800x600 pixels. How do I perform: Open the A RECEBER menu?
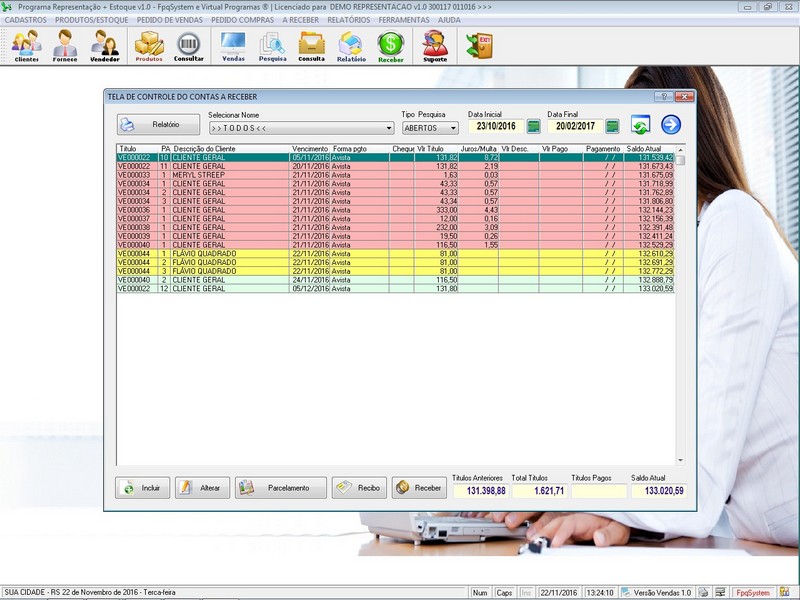pos(301,20)
